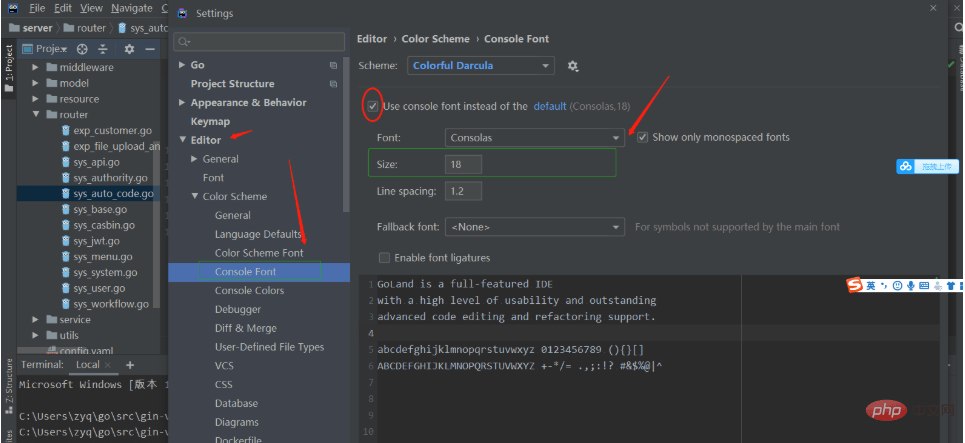
Task: Open the Project view selector dropdown
Action: click(x=45, y=49)
